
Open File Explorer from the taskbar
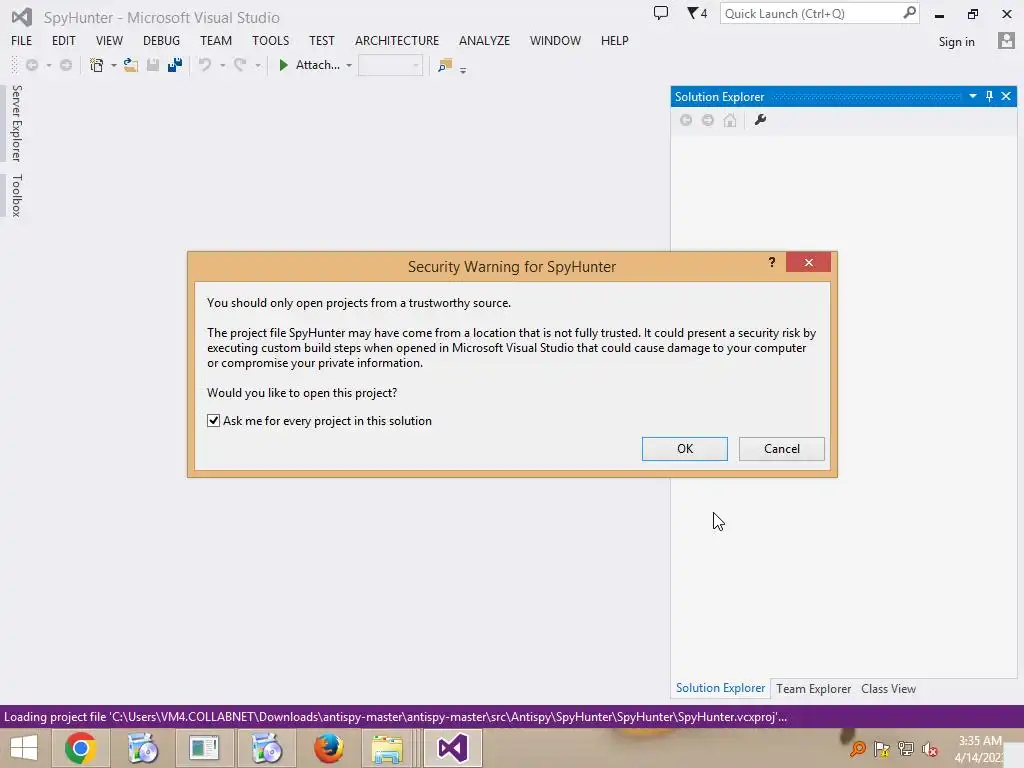(387, 748)
